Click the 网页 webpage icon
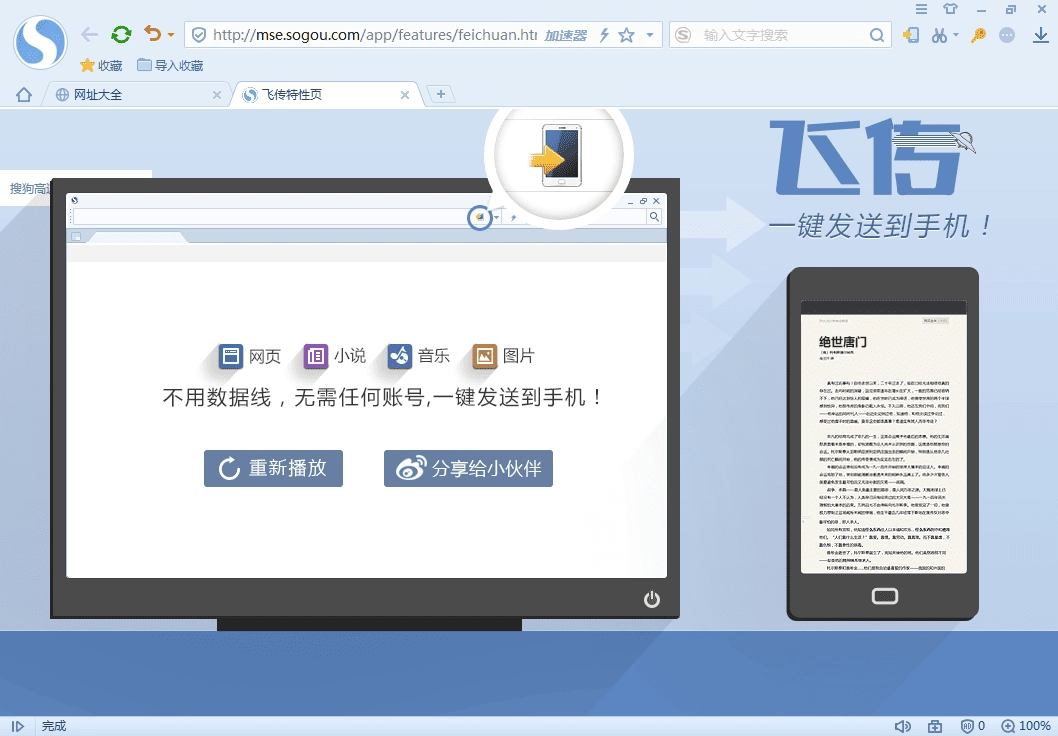The width and height of the screenshot is (1058, 736). (x=231, y=356)
